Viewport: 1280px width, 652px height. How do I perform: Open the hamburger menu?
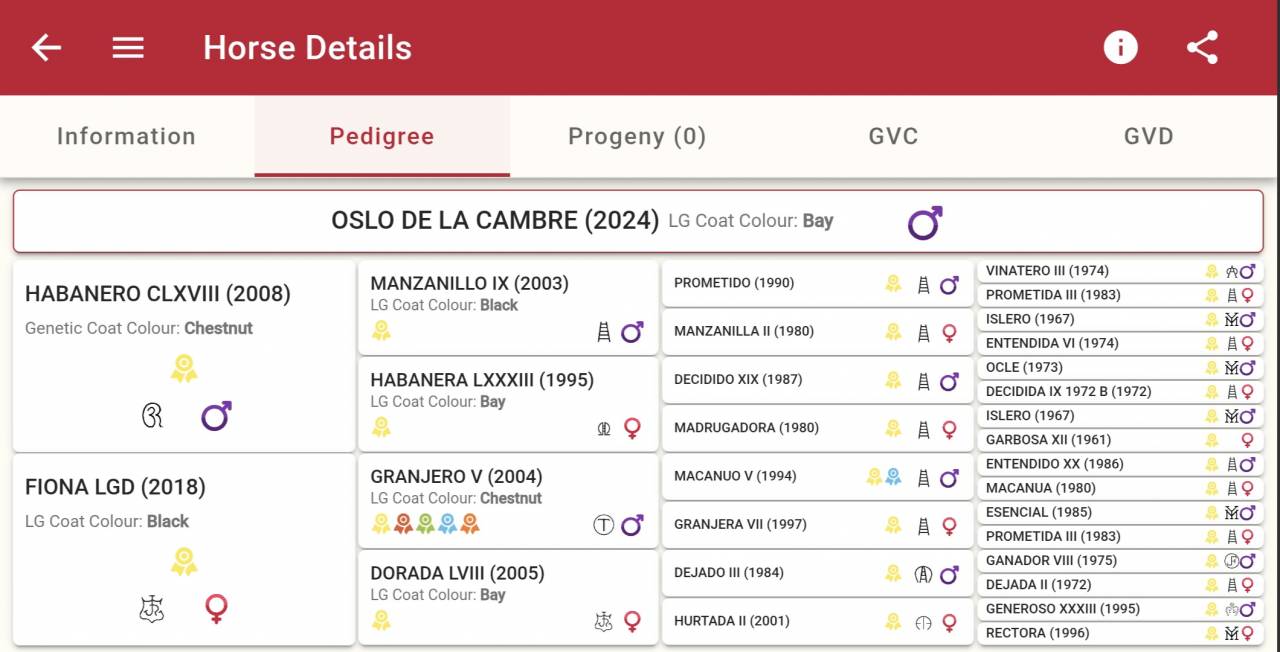128,47
